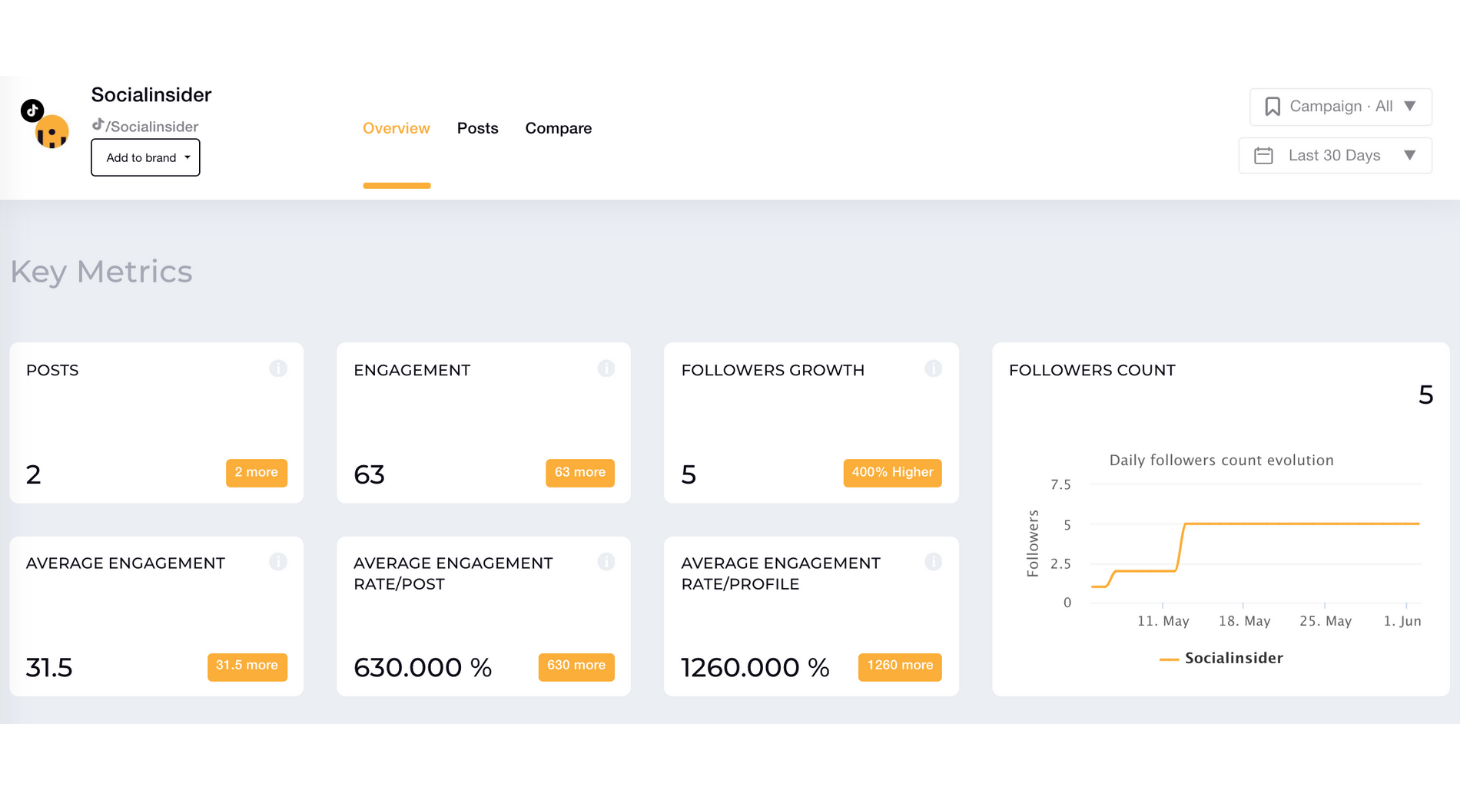Select the Overview tab
This screenshot has height=800, width=1460.
(396, 128)
